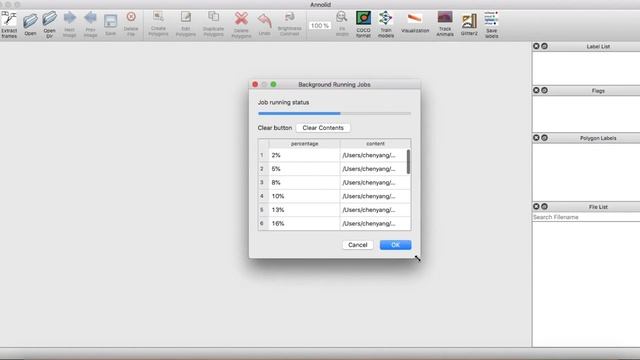Viewport: 640px width, 360px height.
Task: Select the 13% percentage cell
Action: tap(304, 210)
